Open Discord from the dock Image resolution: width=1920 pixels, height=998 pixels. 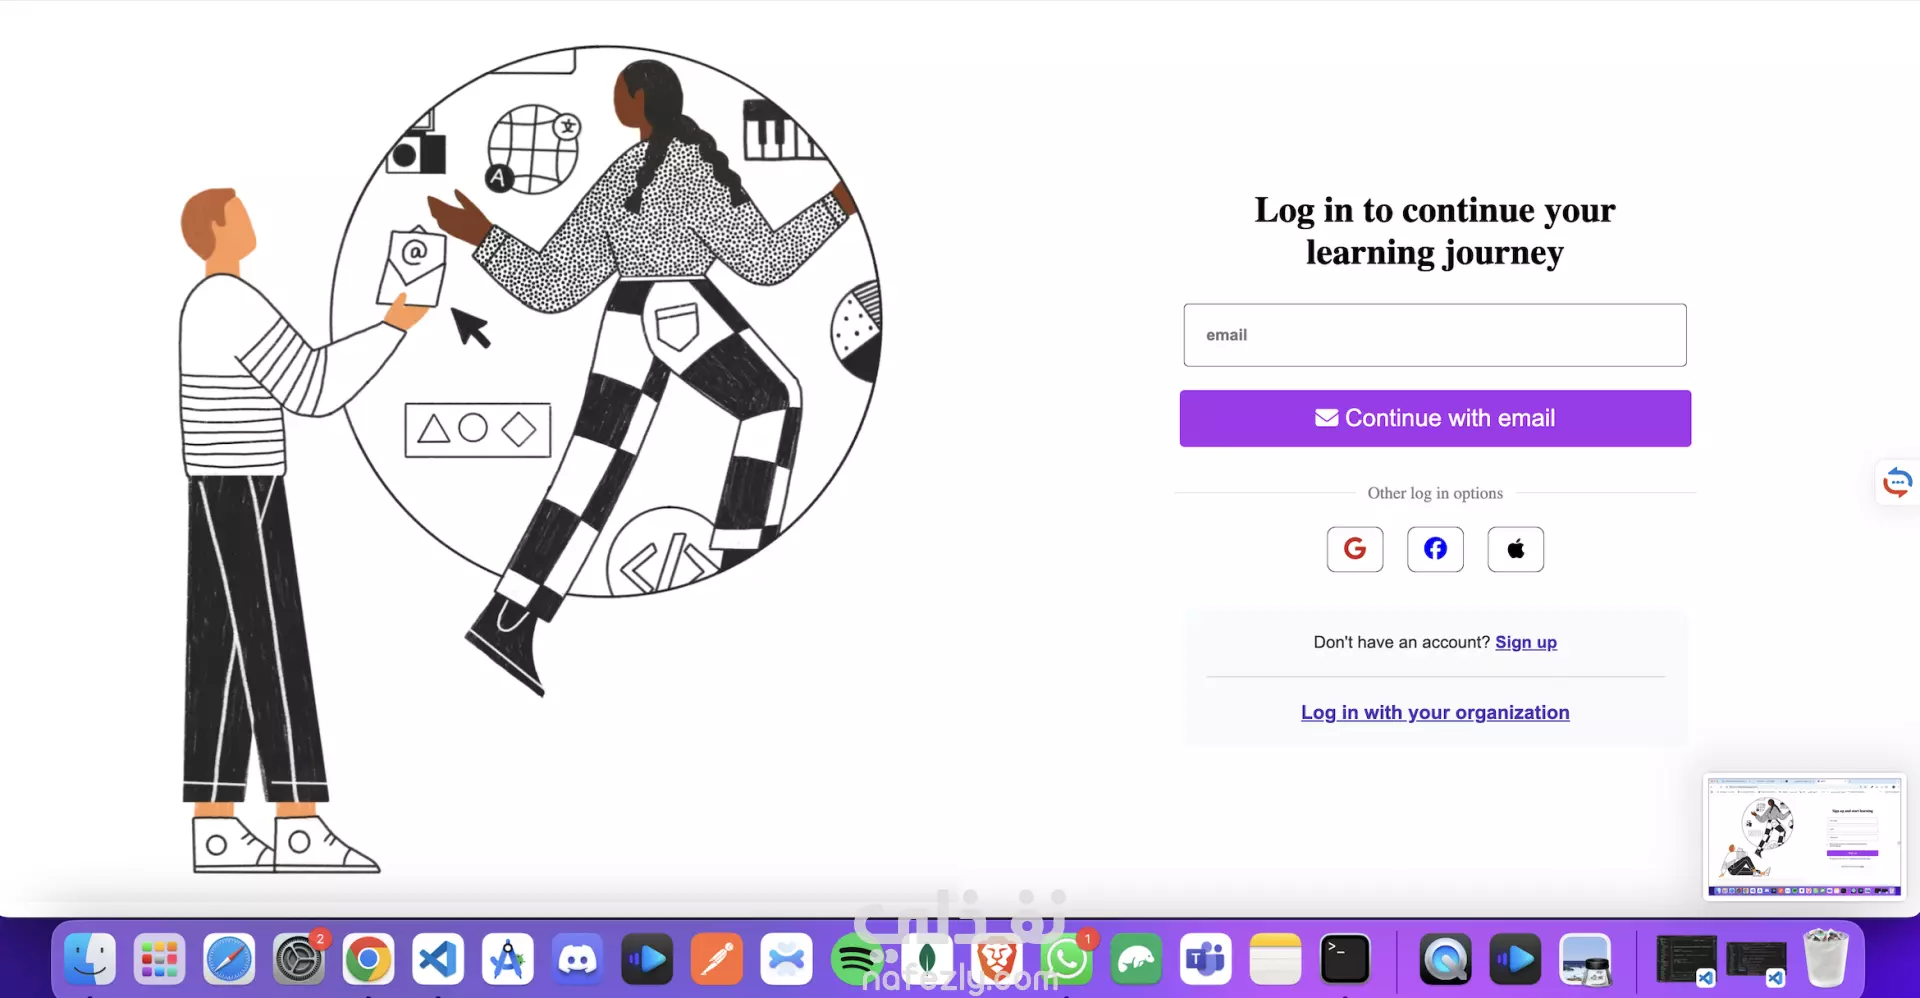pyautogui.click(x=577, y=959)
